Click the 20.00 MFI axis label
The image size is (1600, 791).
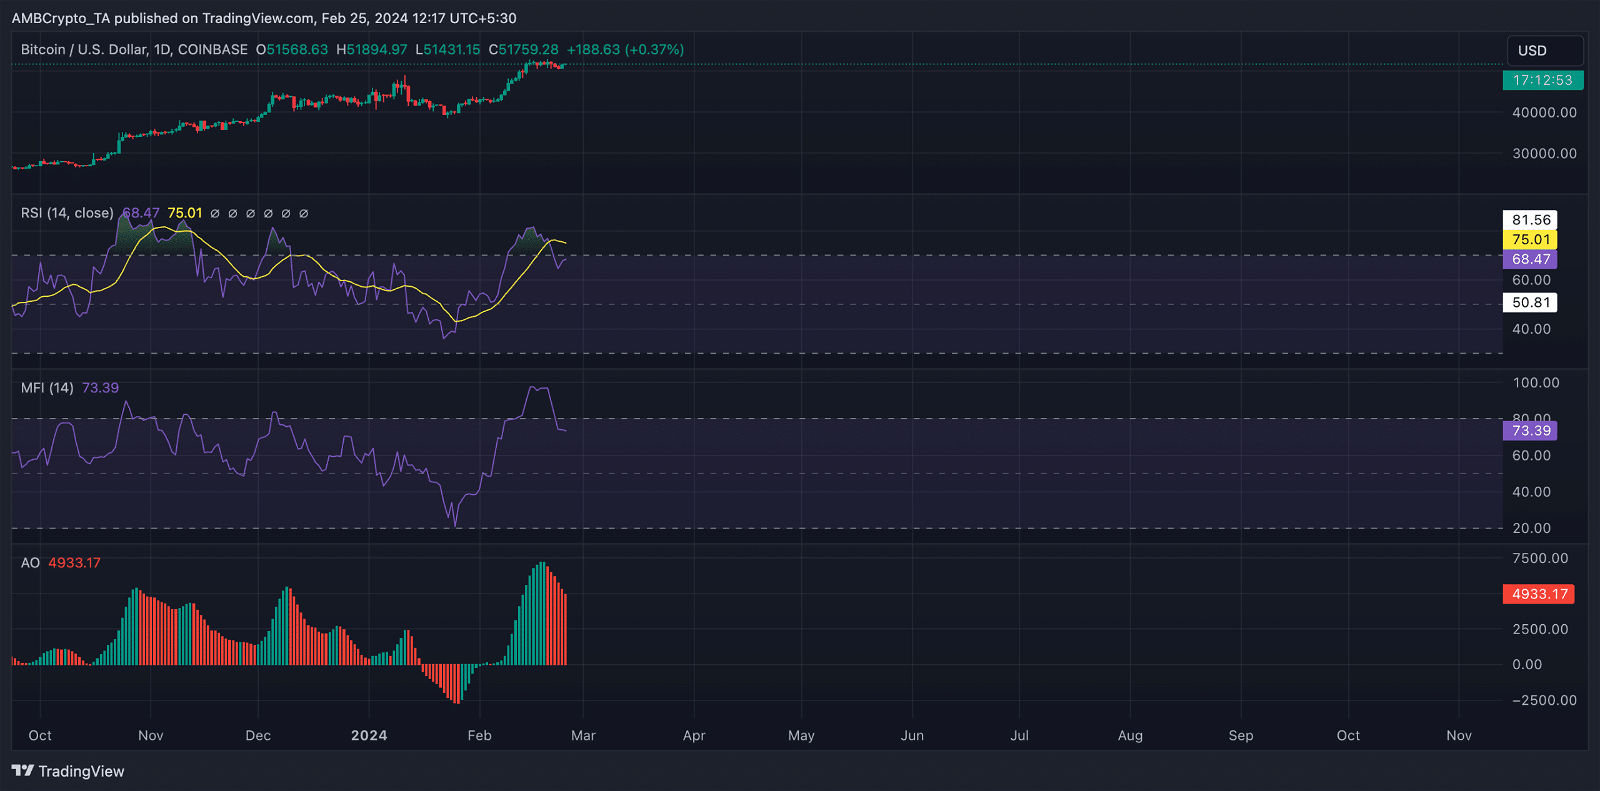pyautogui.click(x=1531, y=528)
